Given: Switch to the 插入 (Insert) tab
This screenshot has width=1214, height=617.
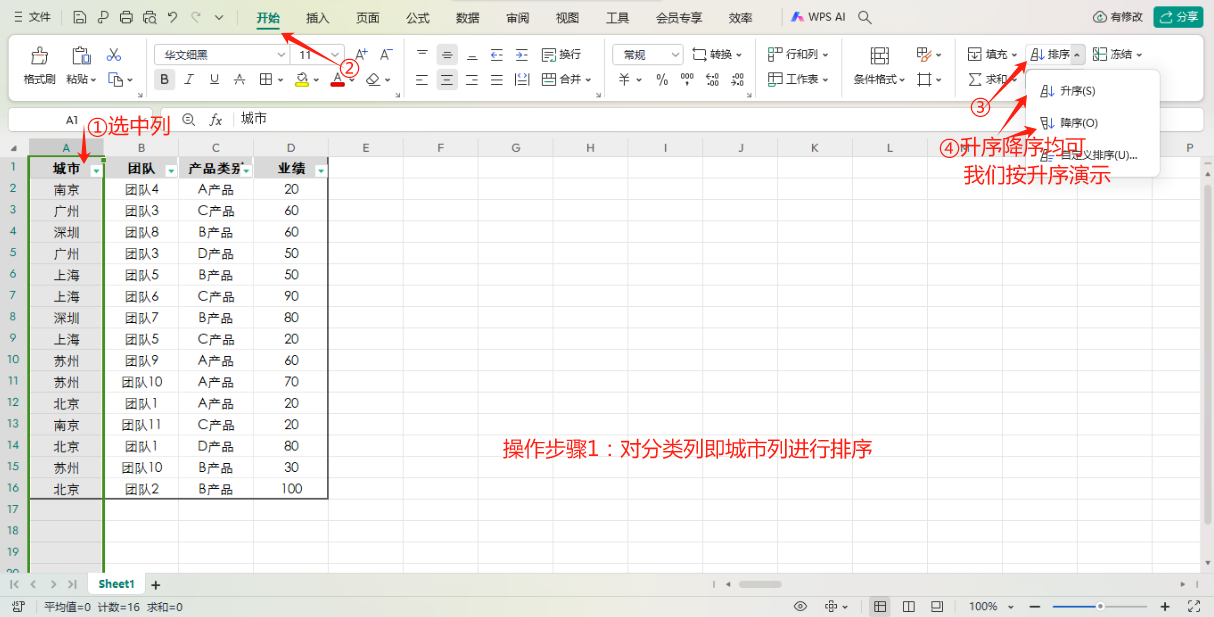Looking at the screenshot, I should 318,17.
